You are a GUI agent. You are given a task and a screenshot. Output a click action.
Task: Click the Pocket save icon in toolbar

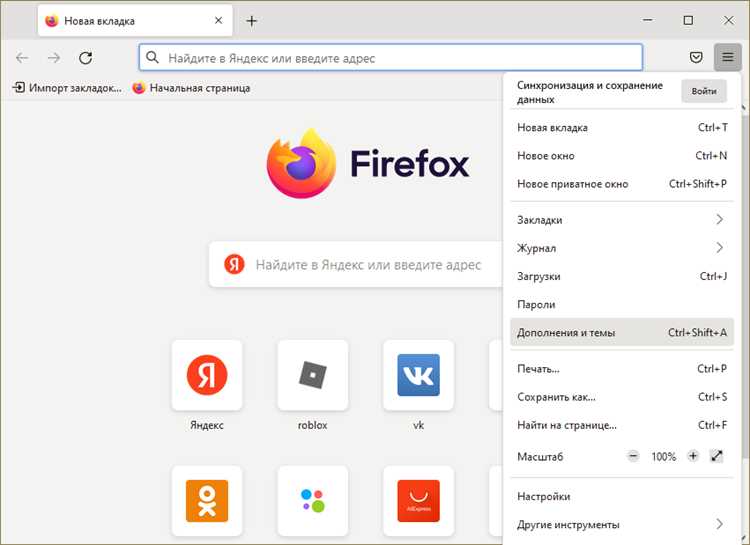point(696,57)
